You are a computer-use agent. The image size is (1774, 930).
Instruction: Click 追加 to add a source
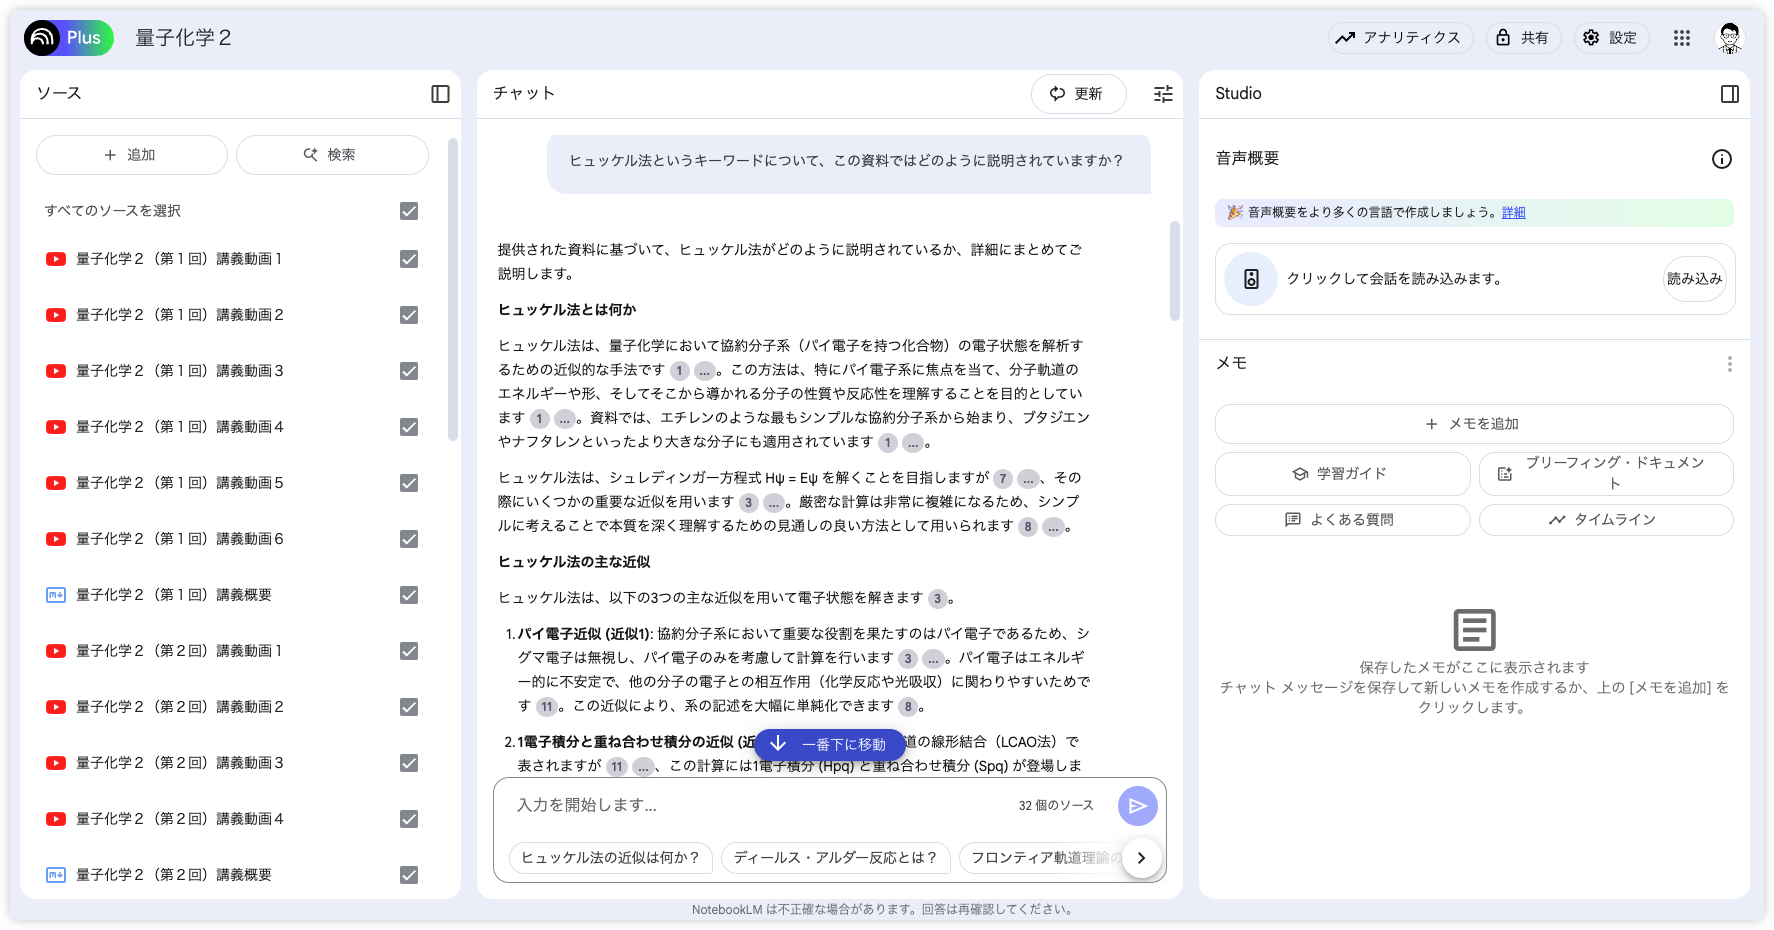point(132,155)
